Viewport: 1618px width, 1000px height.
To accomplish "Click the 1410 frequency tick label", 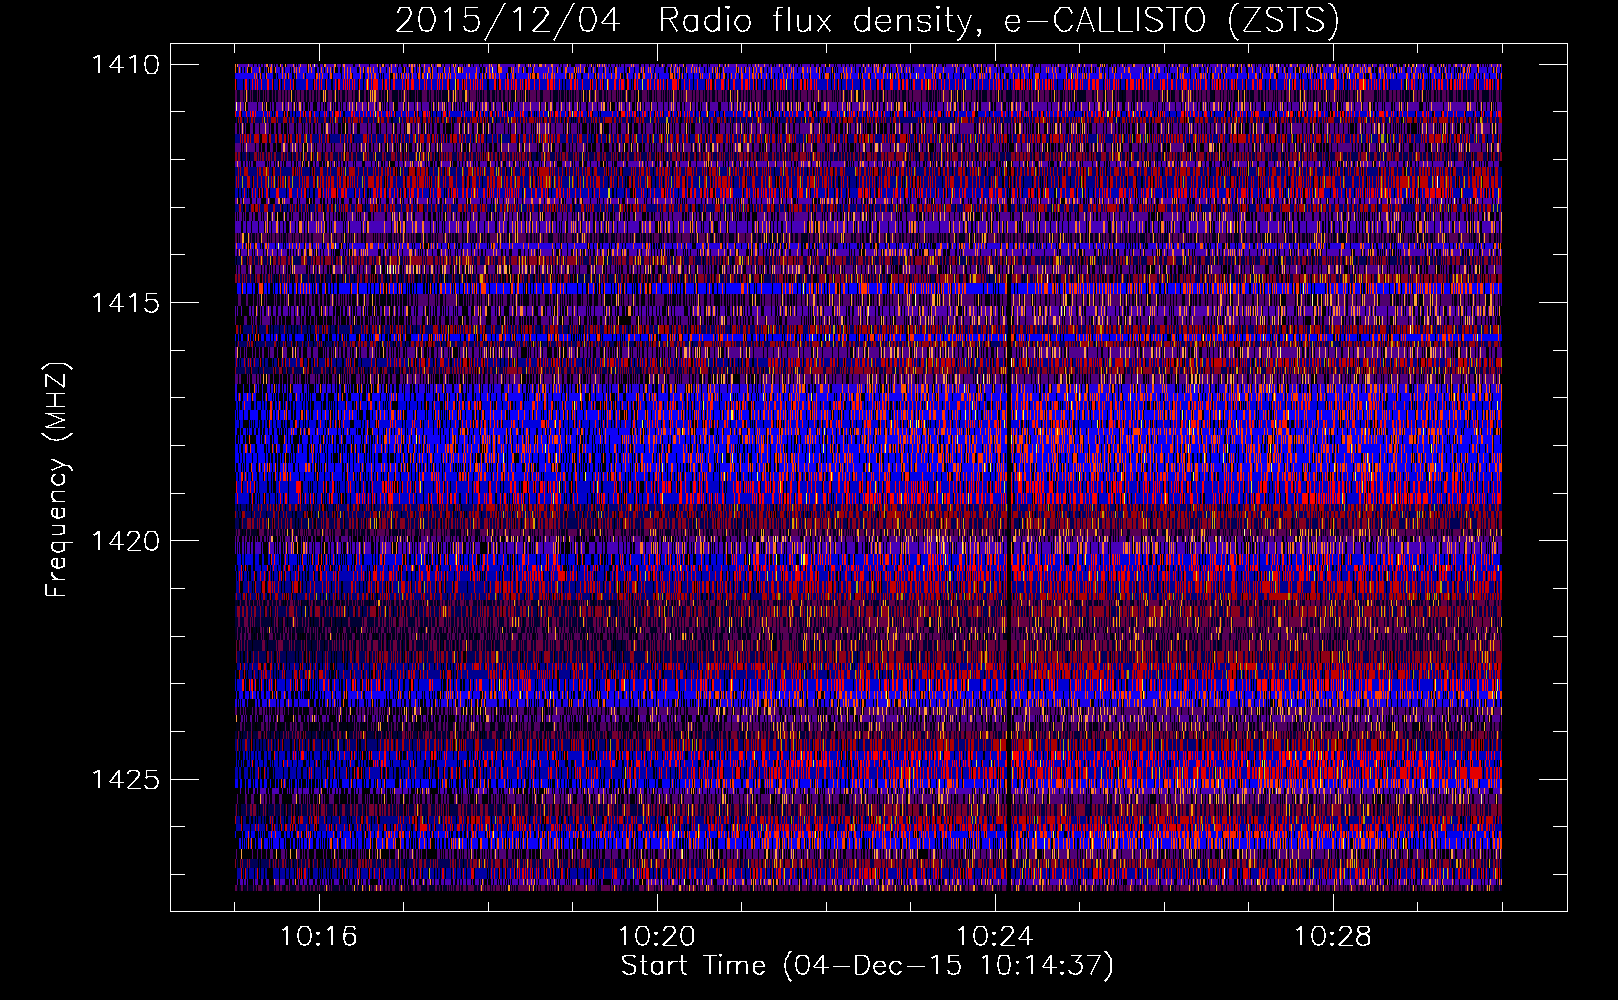I will pos(126,65).
